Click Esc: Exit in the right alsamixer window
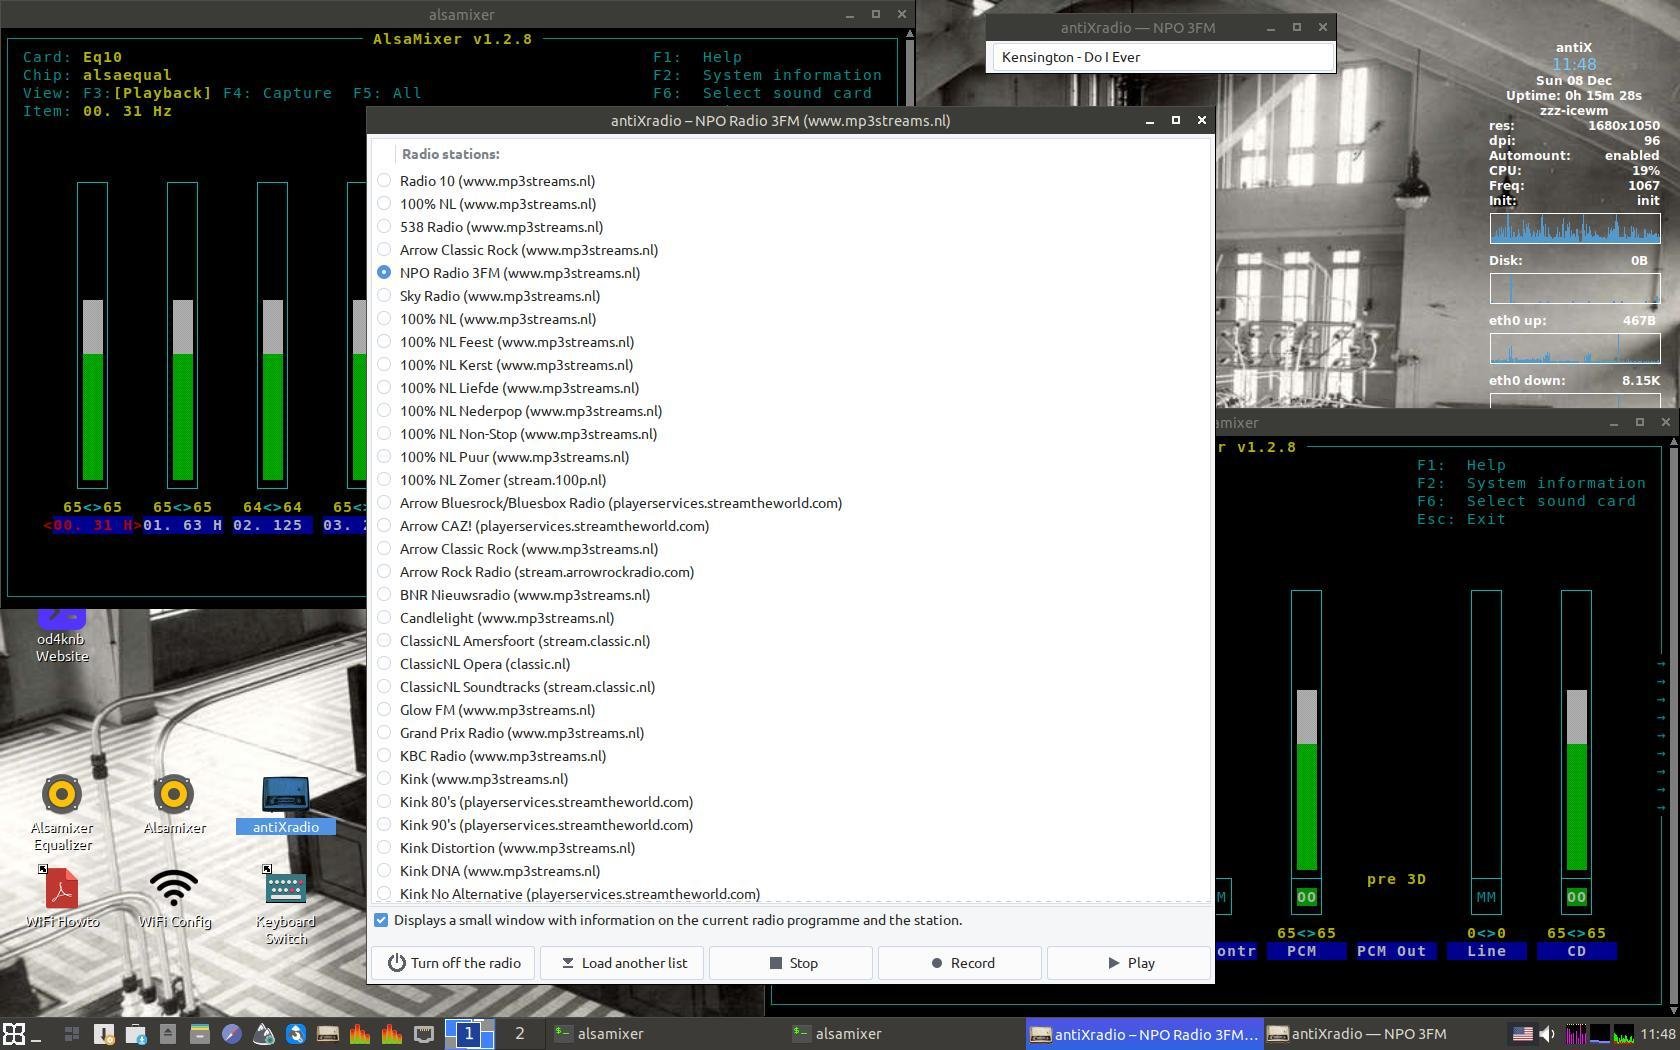This screenshot has height=1050, width=1680. [x=1461, y=519]
